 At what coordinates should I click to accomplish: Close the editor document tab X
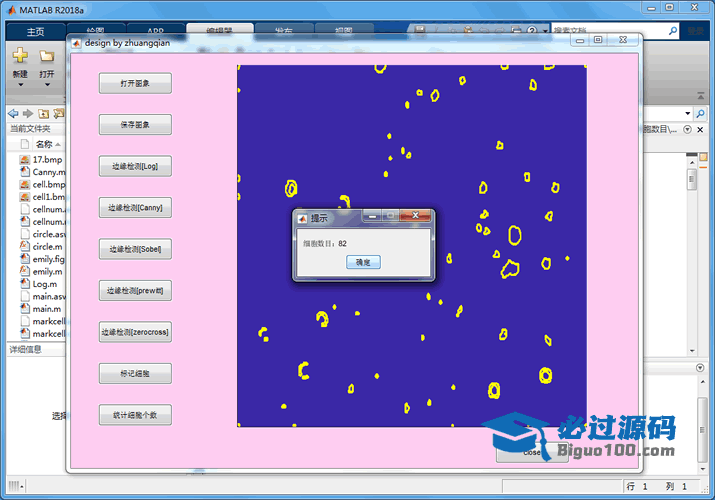(700, 129)
